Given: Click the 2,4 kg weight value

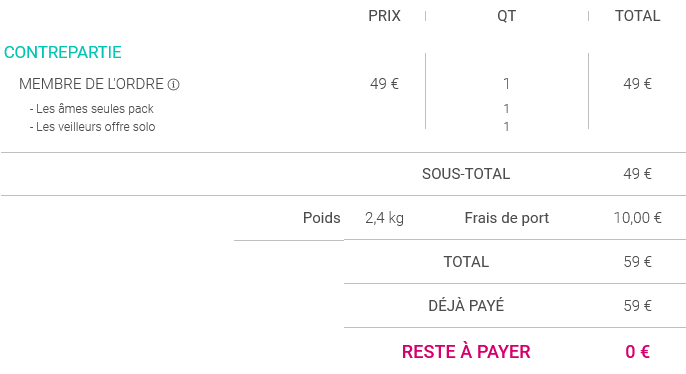Looking at the screenshot, I should tap(384, 218).
